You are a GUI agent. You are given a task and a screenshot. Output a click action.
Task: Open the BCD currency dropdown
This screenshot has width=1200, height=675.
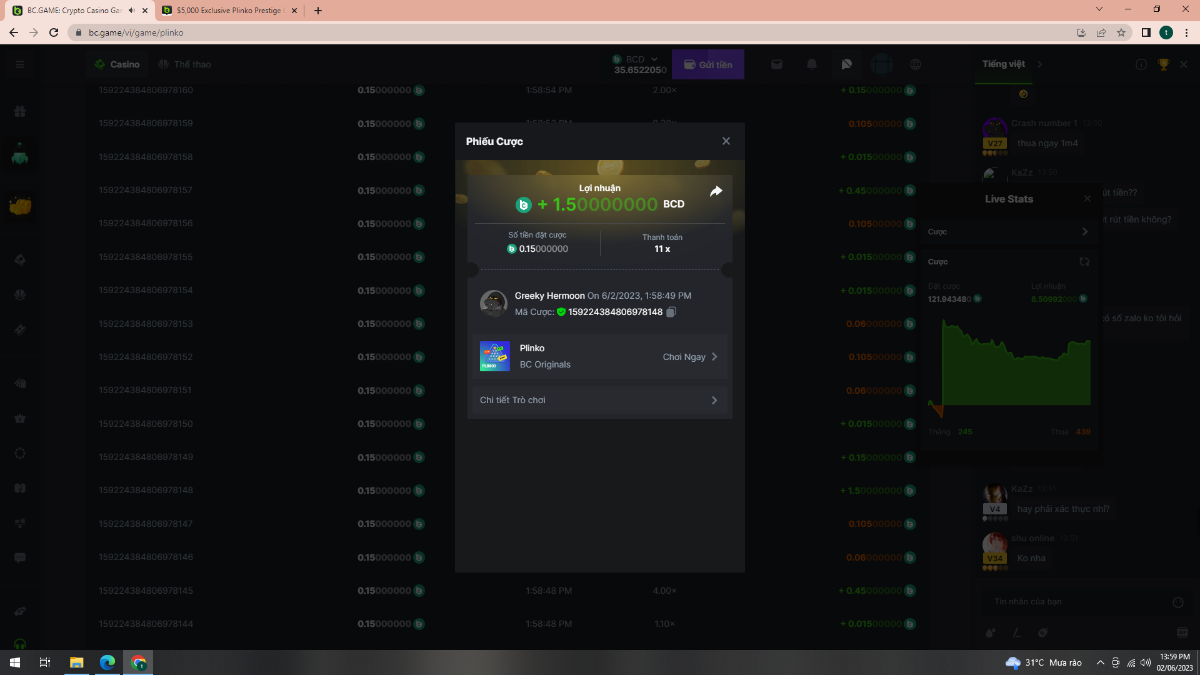click(640, 60)
